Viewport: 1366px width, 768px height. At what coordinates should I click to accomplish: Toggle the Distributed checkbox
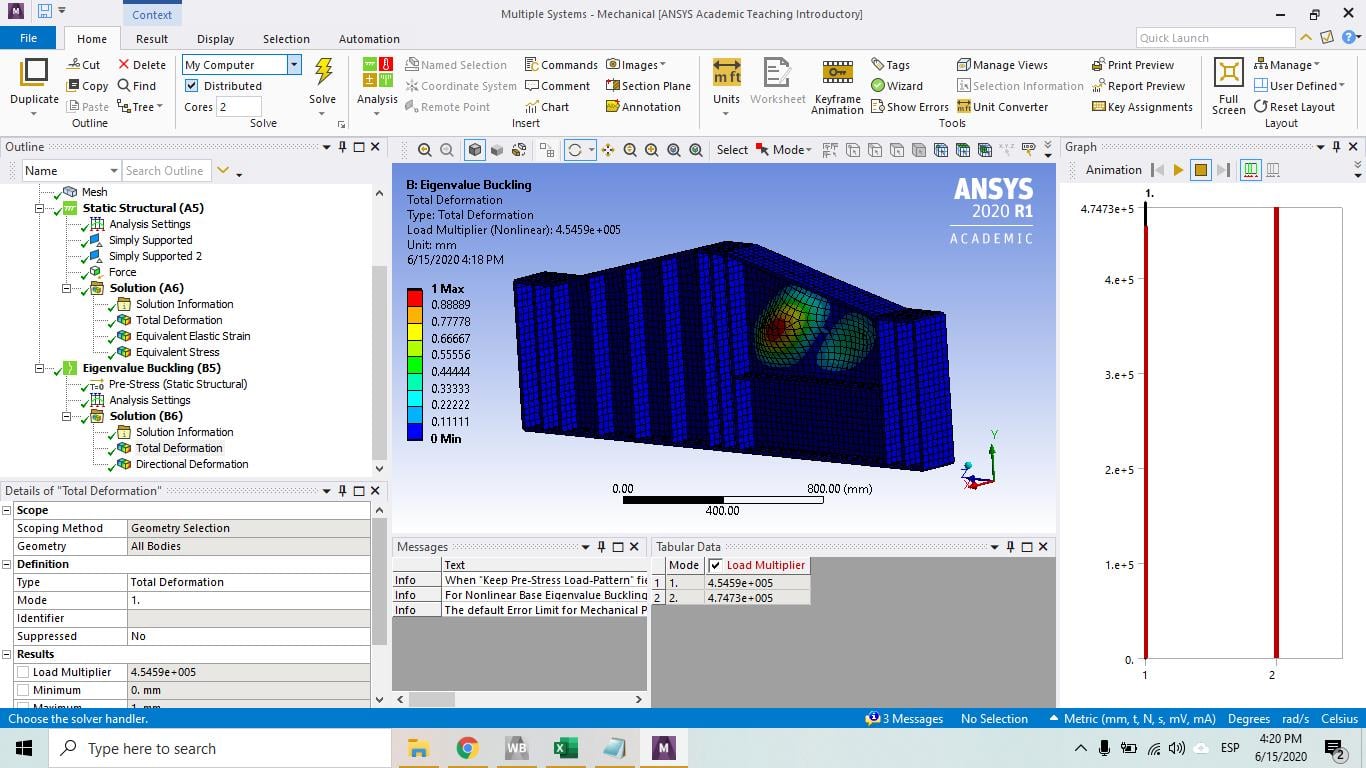[192, 86]
